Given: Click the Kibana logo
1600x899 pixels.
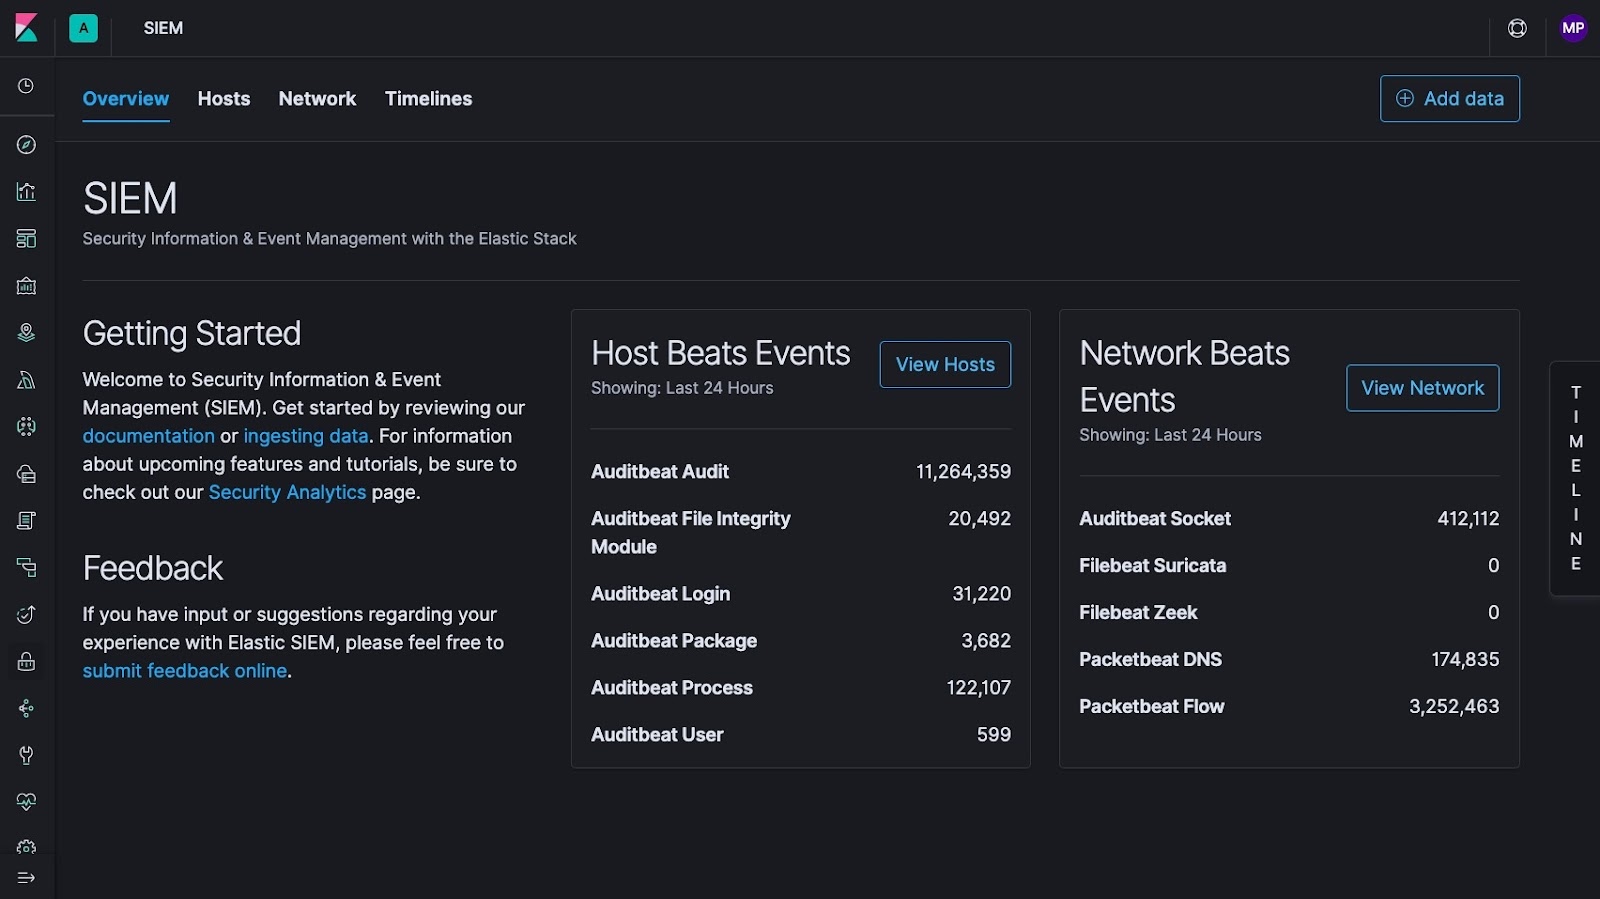Looking at the screenshot, I should (x=27, y=28).
